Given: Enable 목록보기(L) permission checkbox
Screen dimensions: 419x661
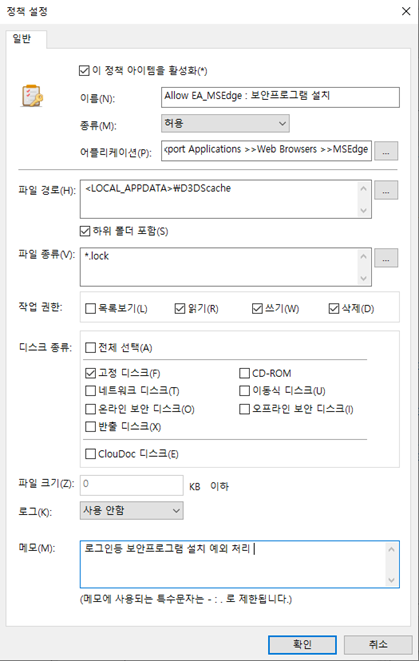Looking at the screenshot, I should [x=91, y=309].
